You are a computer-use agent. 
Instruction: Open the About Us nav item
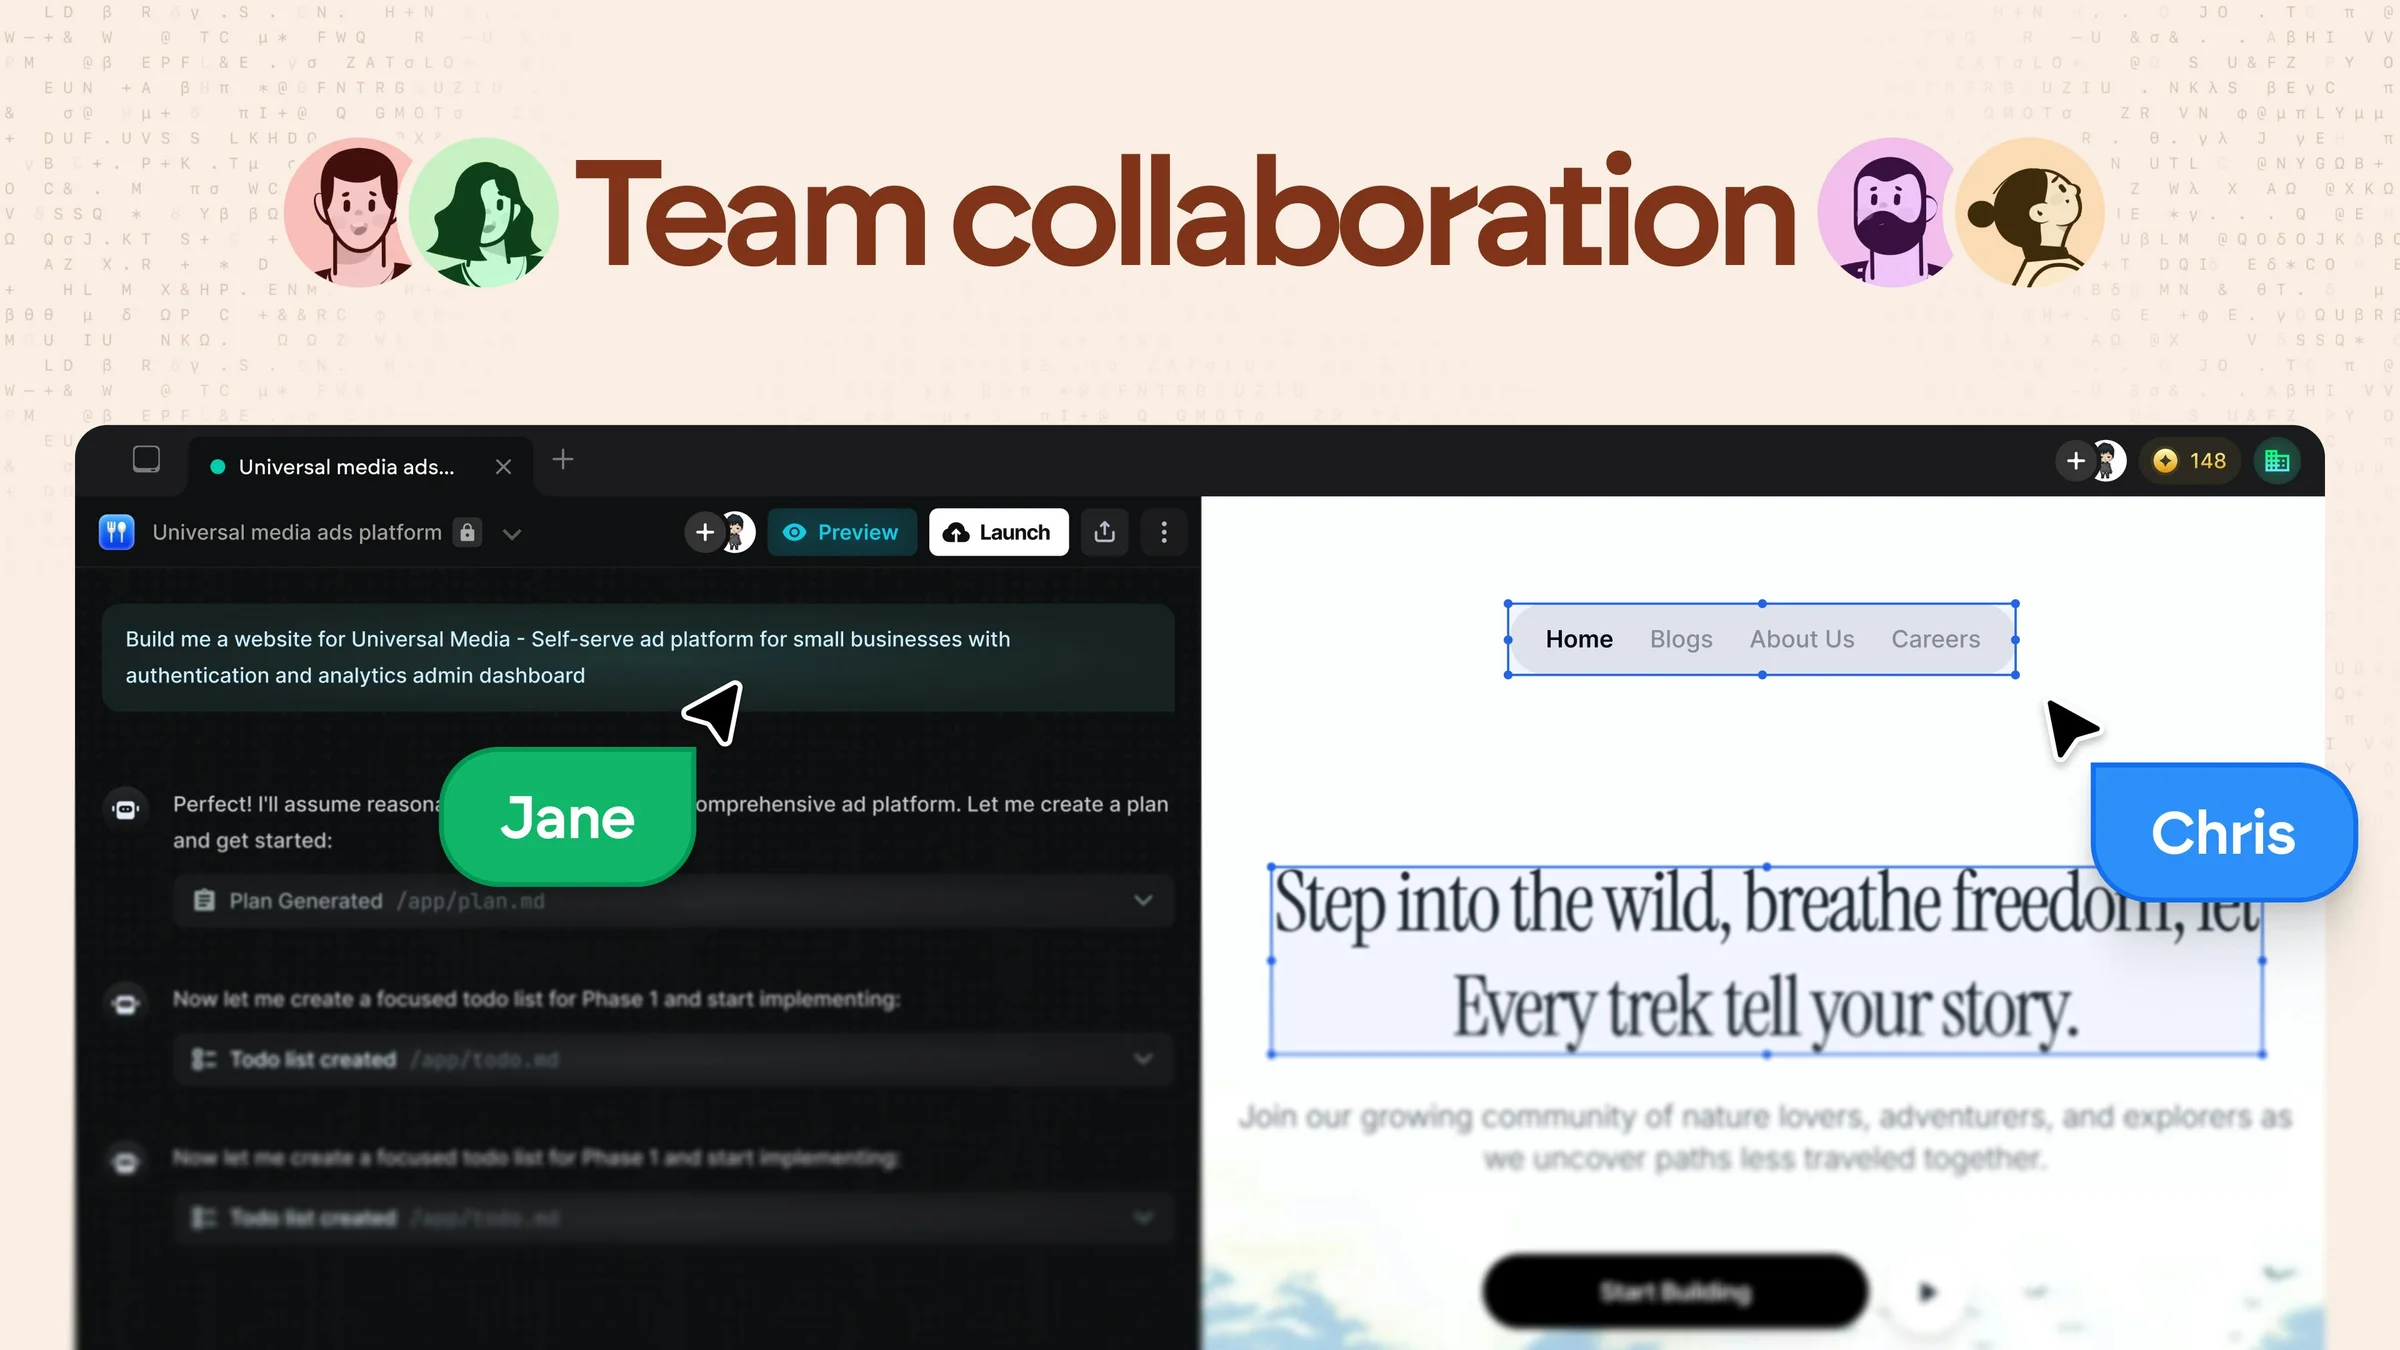tap(1802, 639)
